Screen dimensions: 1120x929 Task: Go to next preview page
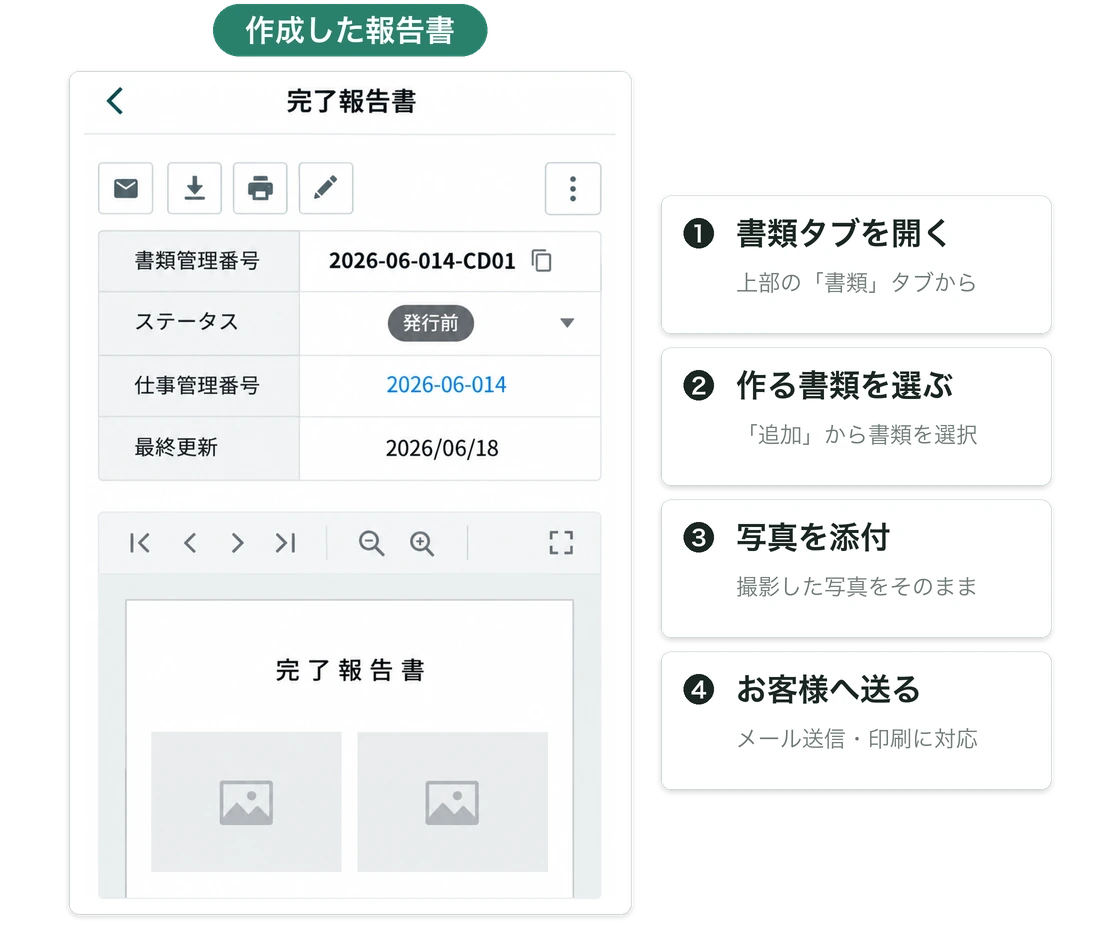[x=237, y=543]
